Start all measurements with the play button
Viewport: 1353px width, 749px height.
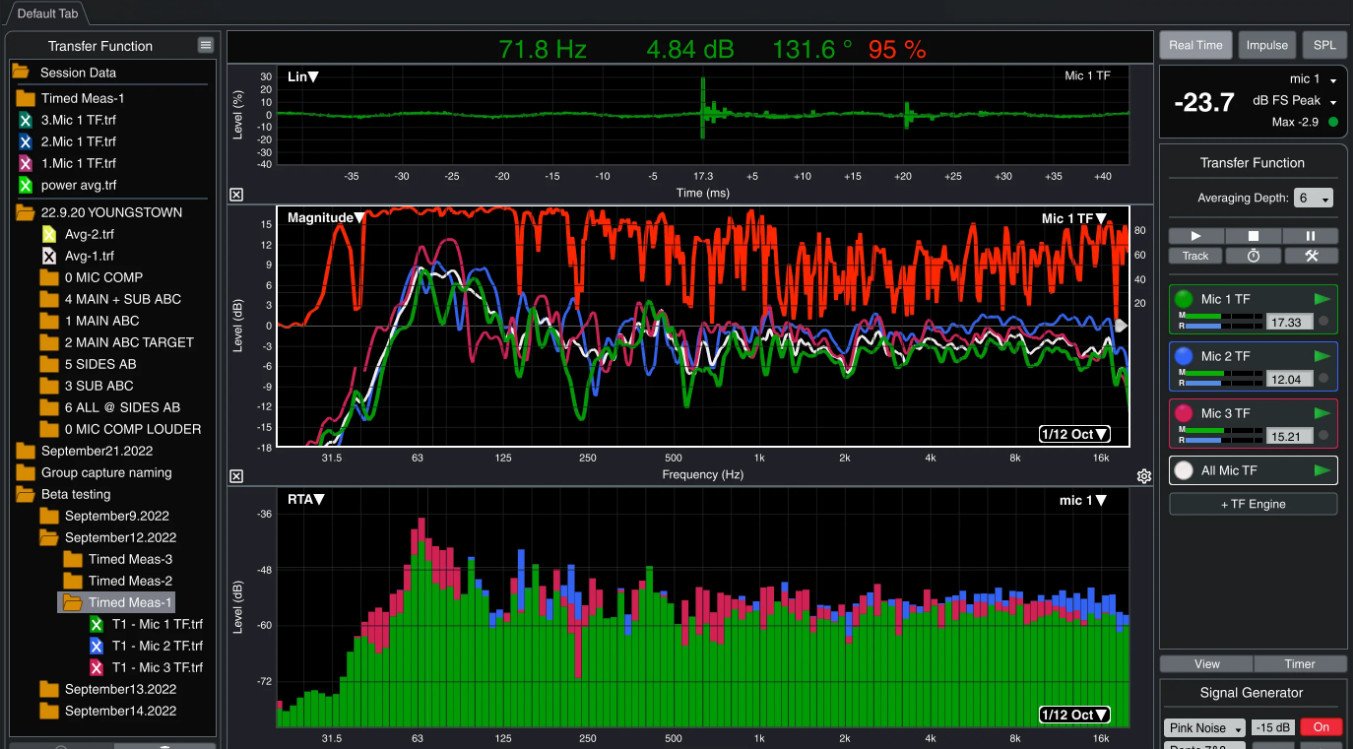coord(1196,236)
